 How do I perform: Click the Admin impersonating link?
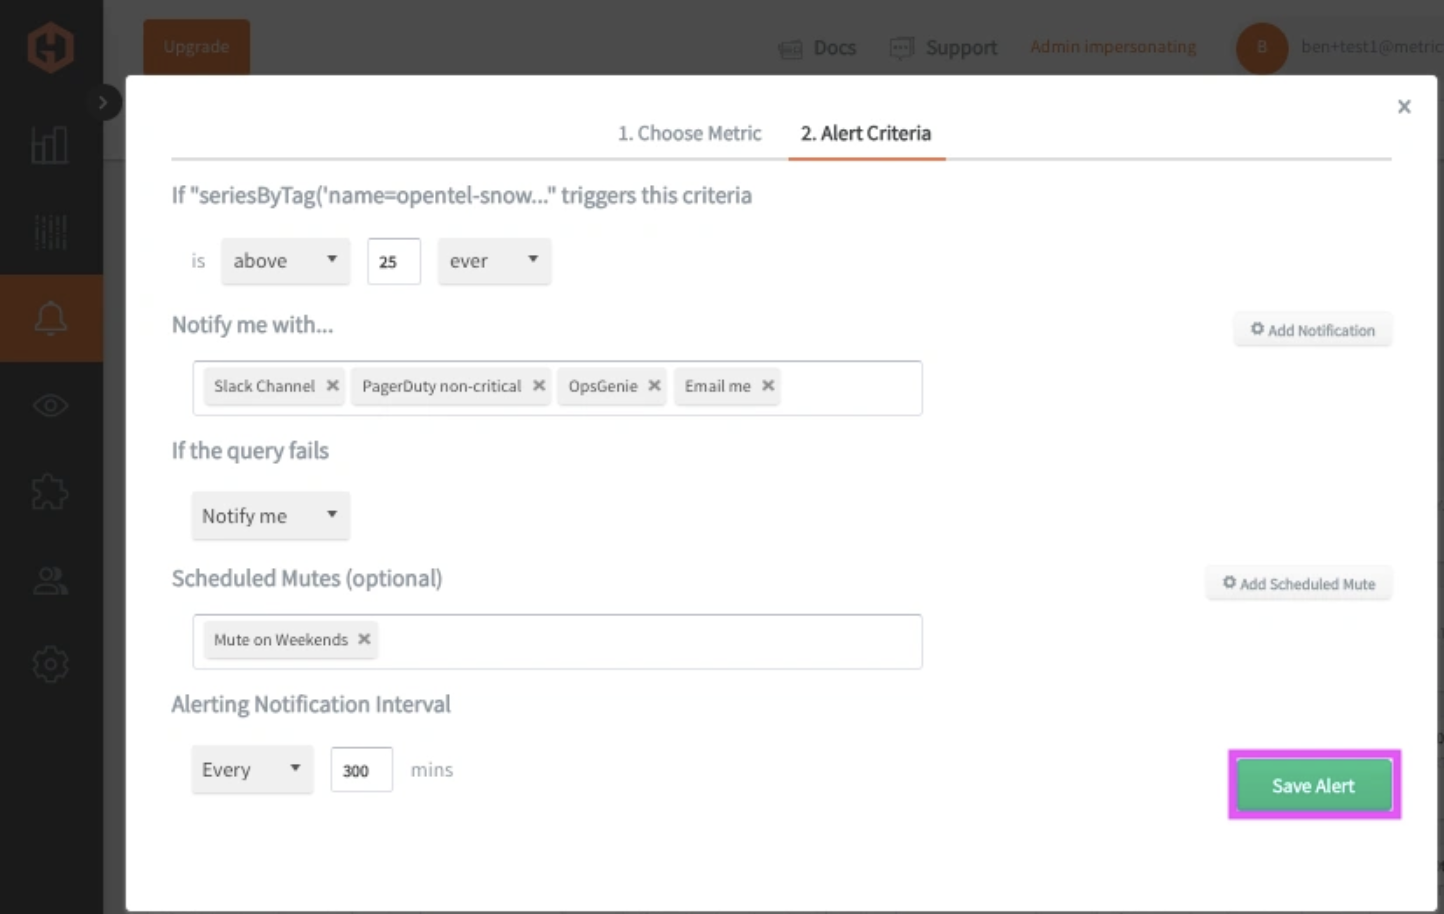[x=1113, y=47]
